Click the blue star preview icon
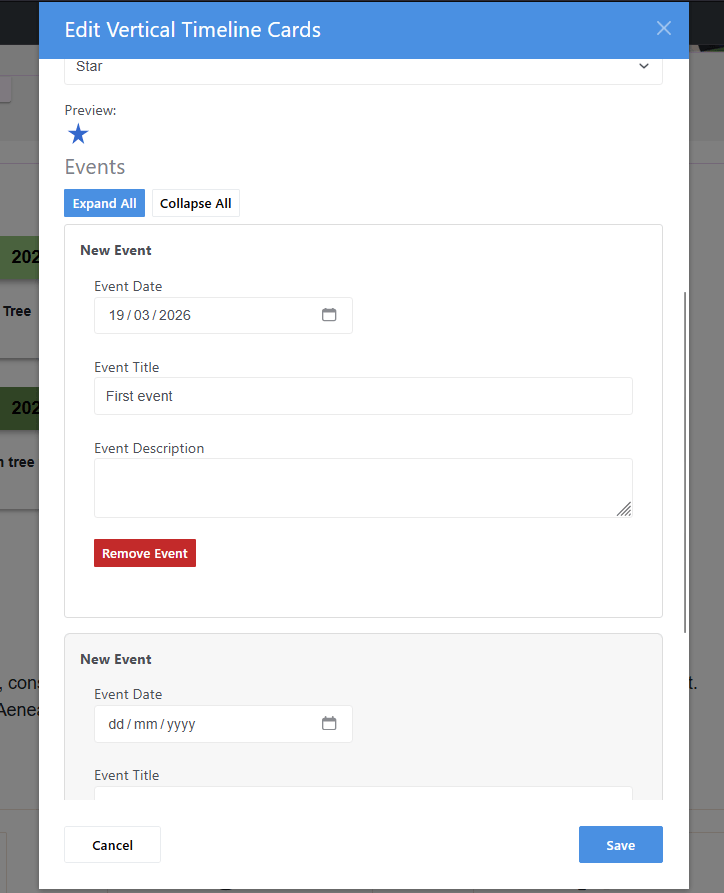The width and height of the screenshot is (724, 893). (78, 134)
